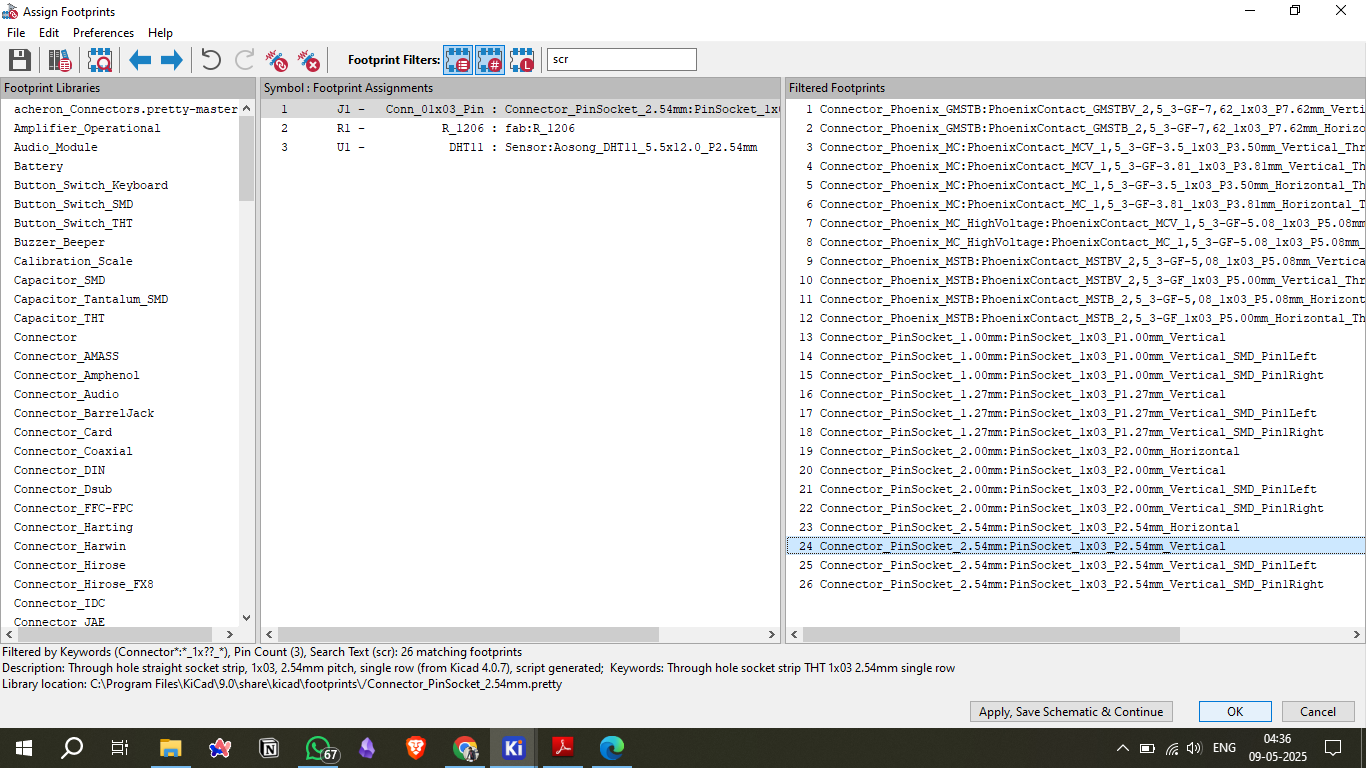
Task: Select footprint 25 P2.54mm_Vertical_SMD_Pin1Left
Action: (x=1075, y=565)
